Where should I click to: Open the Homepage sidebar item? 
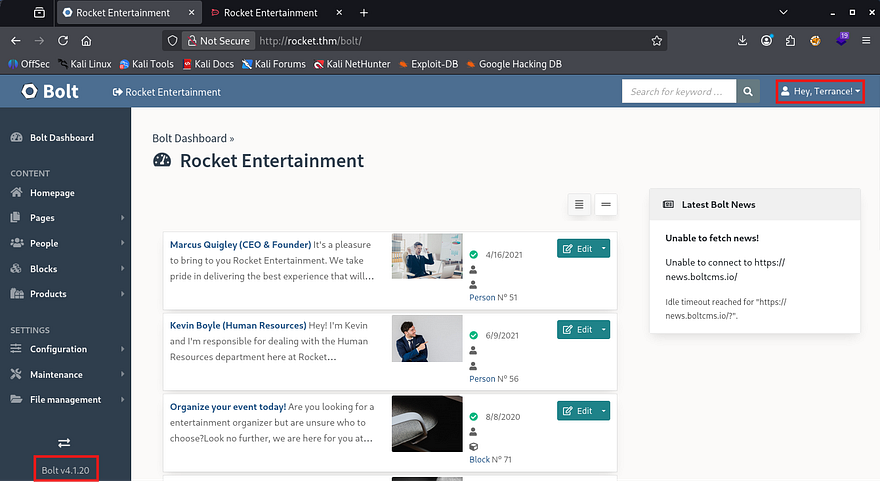52,193
